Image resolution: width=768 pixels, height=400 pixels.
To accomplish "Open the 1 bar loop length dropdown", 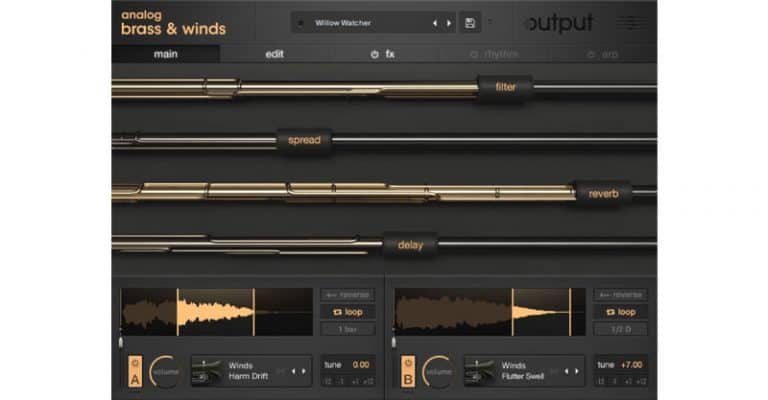I will click(x=348, y=329).
